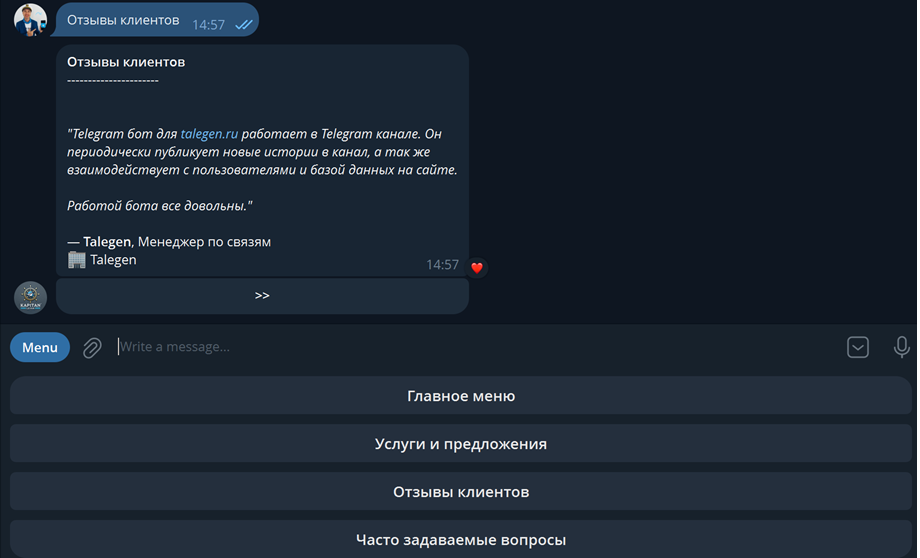Click the Главное меню keyboard button
This screenshot has height=558, width=920.
(461, 396)
